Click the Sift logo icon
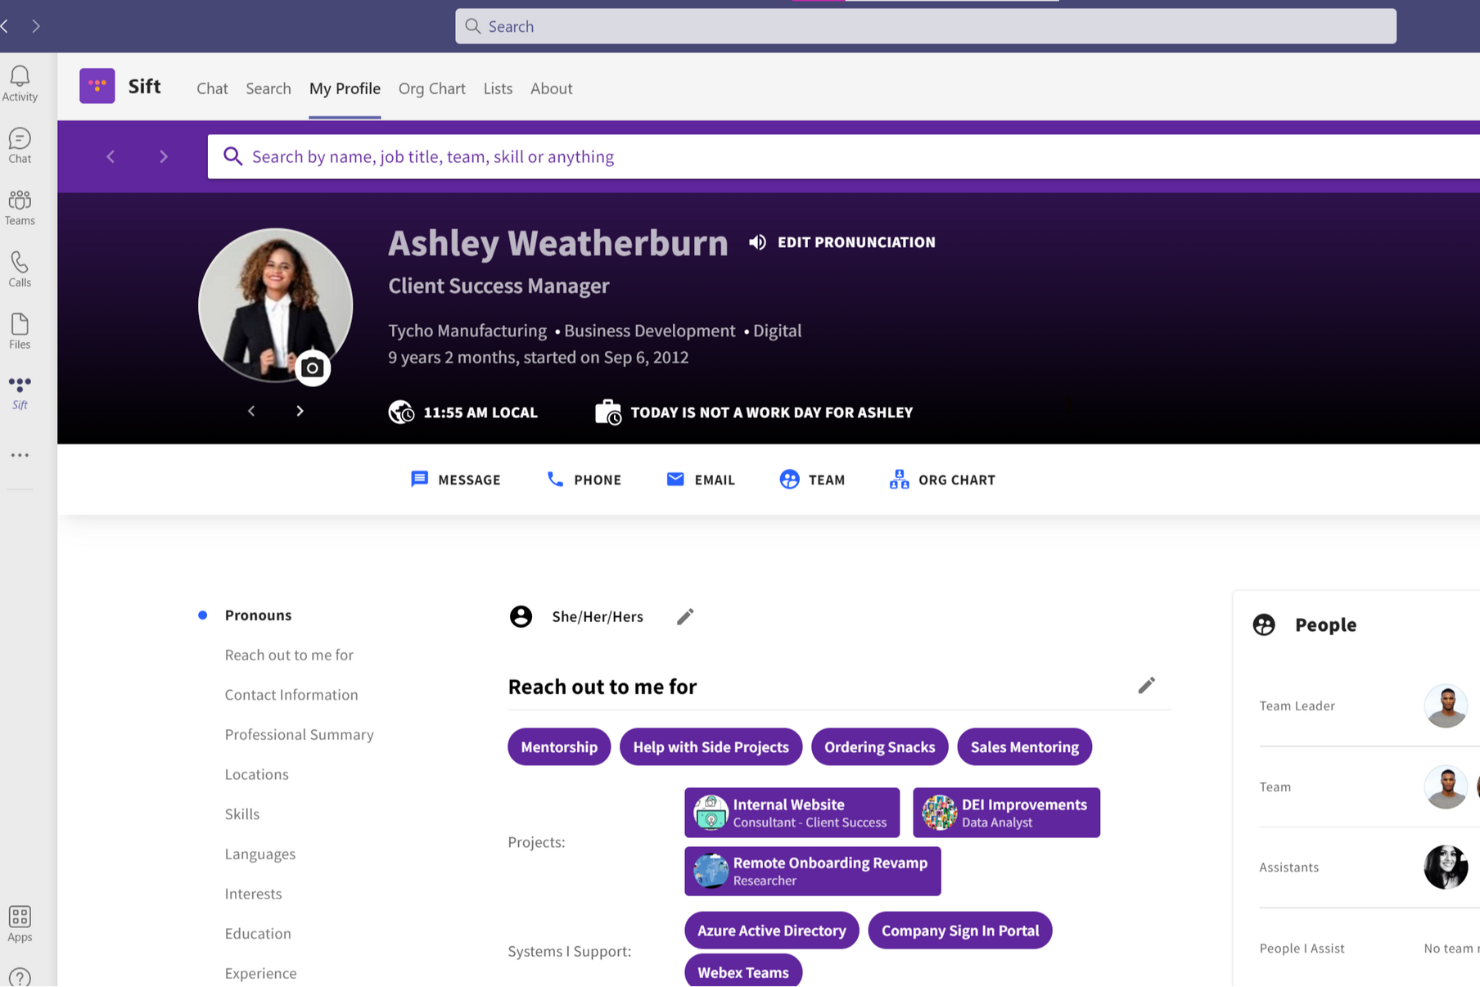This screenshot has width=1480, height=987. point(97,86)
